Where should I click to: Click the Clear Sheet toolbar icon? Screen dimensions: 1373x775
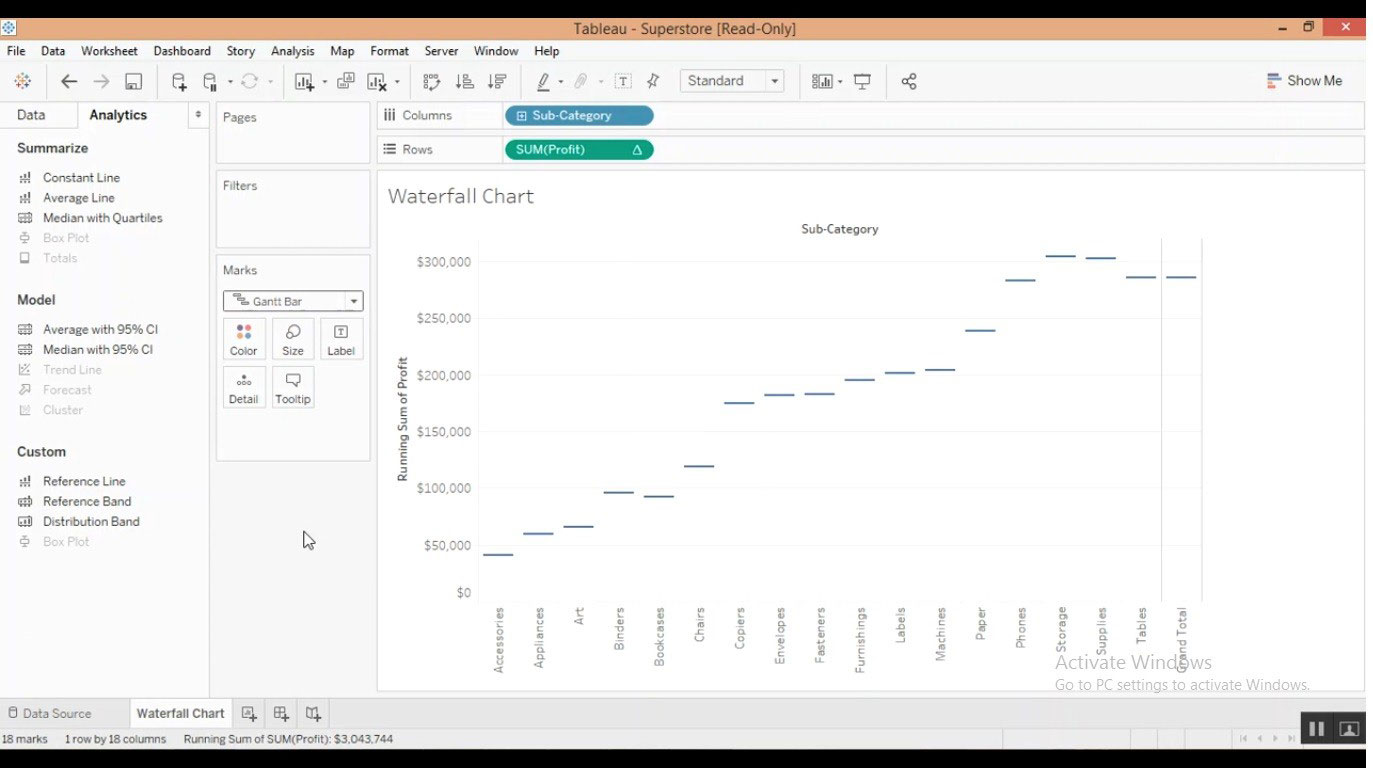tap(377, 82)
